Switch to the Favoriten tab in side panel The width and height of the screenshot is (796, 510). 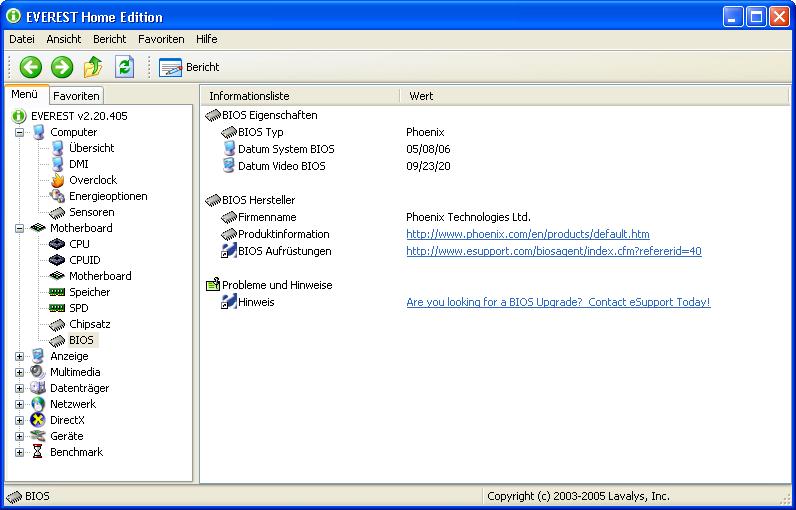tap(76, 96)
